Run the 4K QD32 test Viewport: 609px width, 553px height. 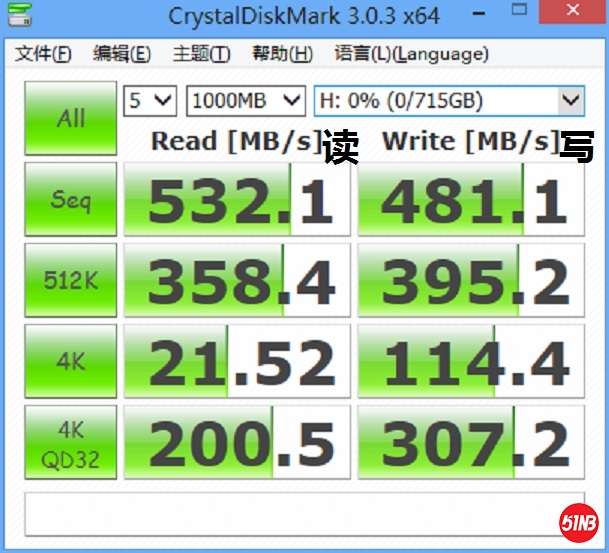coord(70,443)
